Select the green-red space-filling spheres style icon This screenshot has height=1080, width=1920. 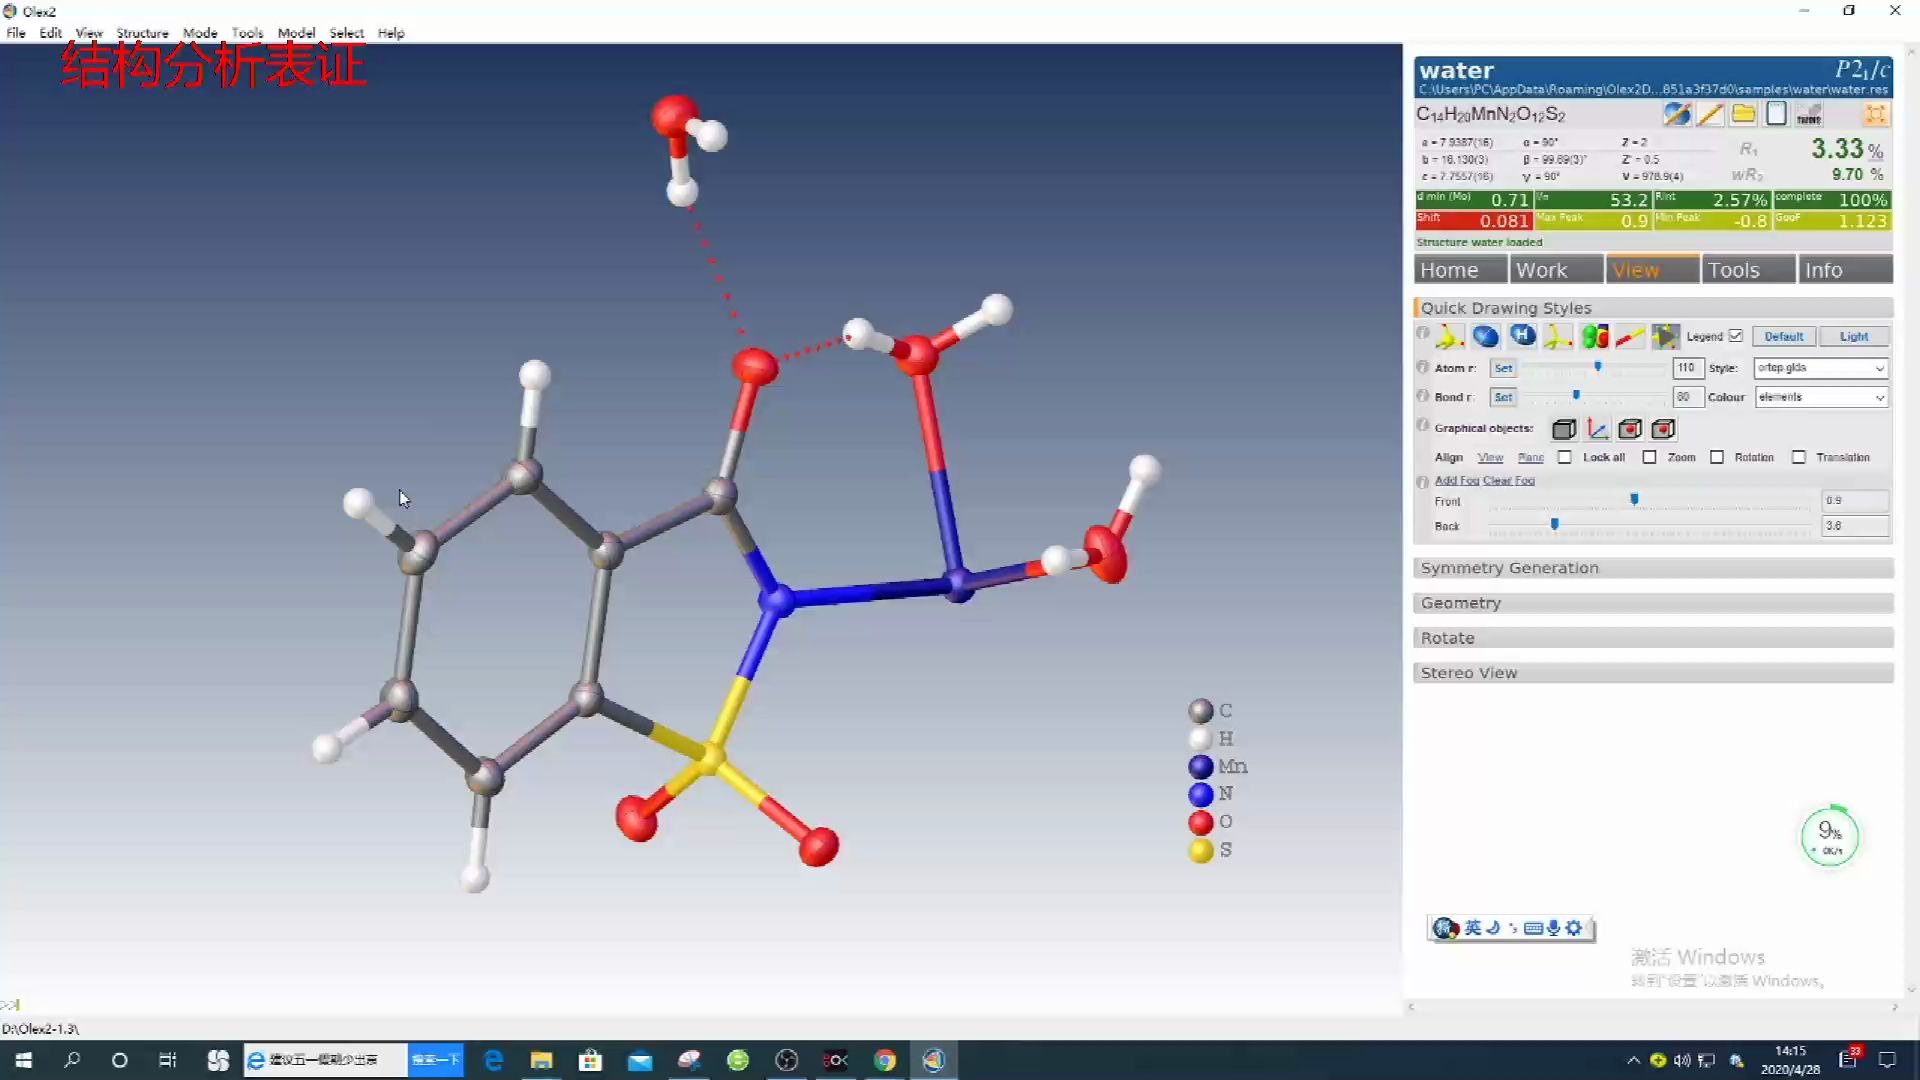coord(1595,337)
